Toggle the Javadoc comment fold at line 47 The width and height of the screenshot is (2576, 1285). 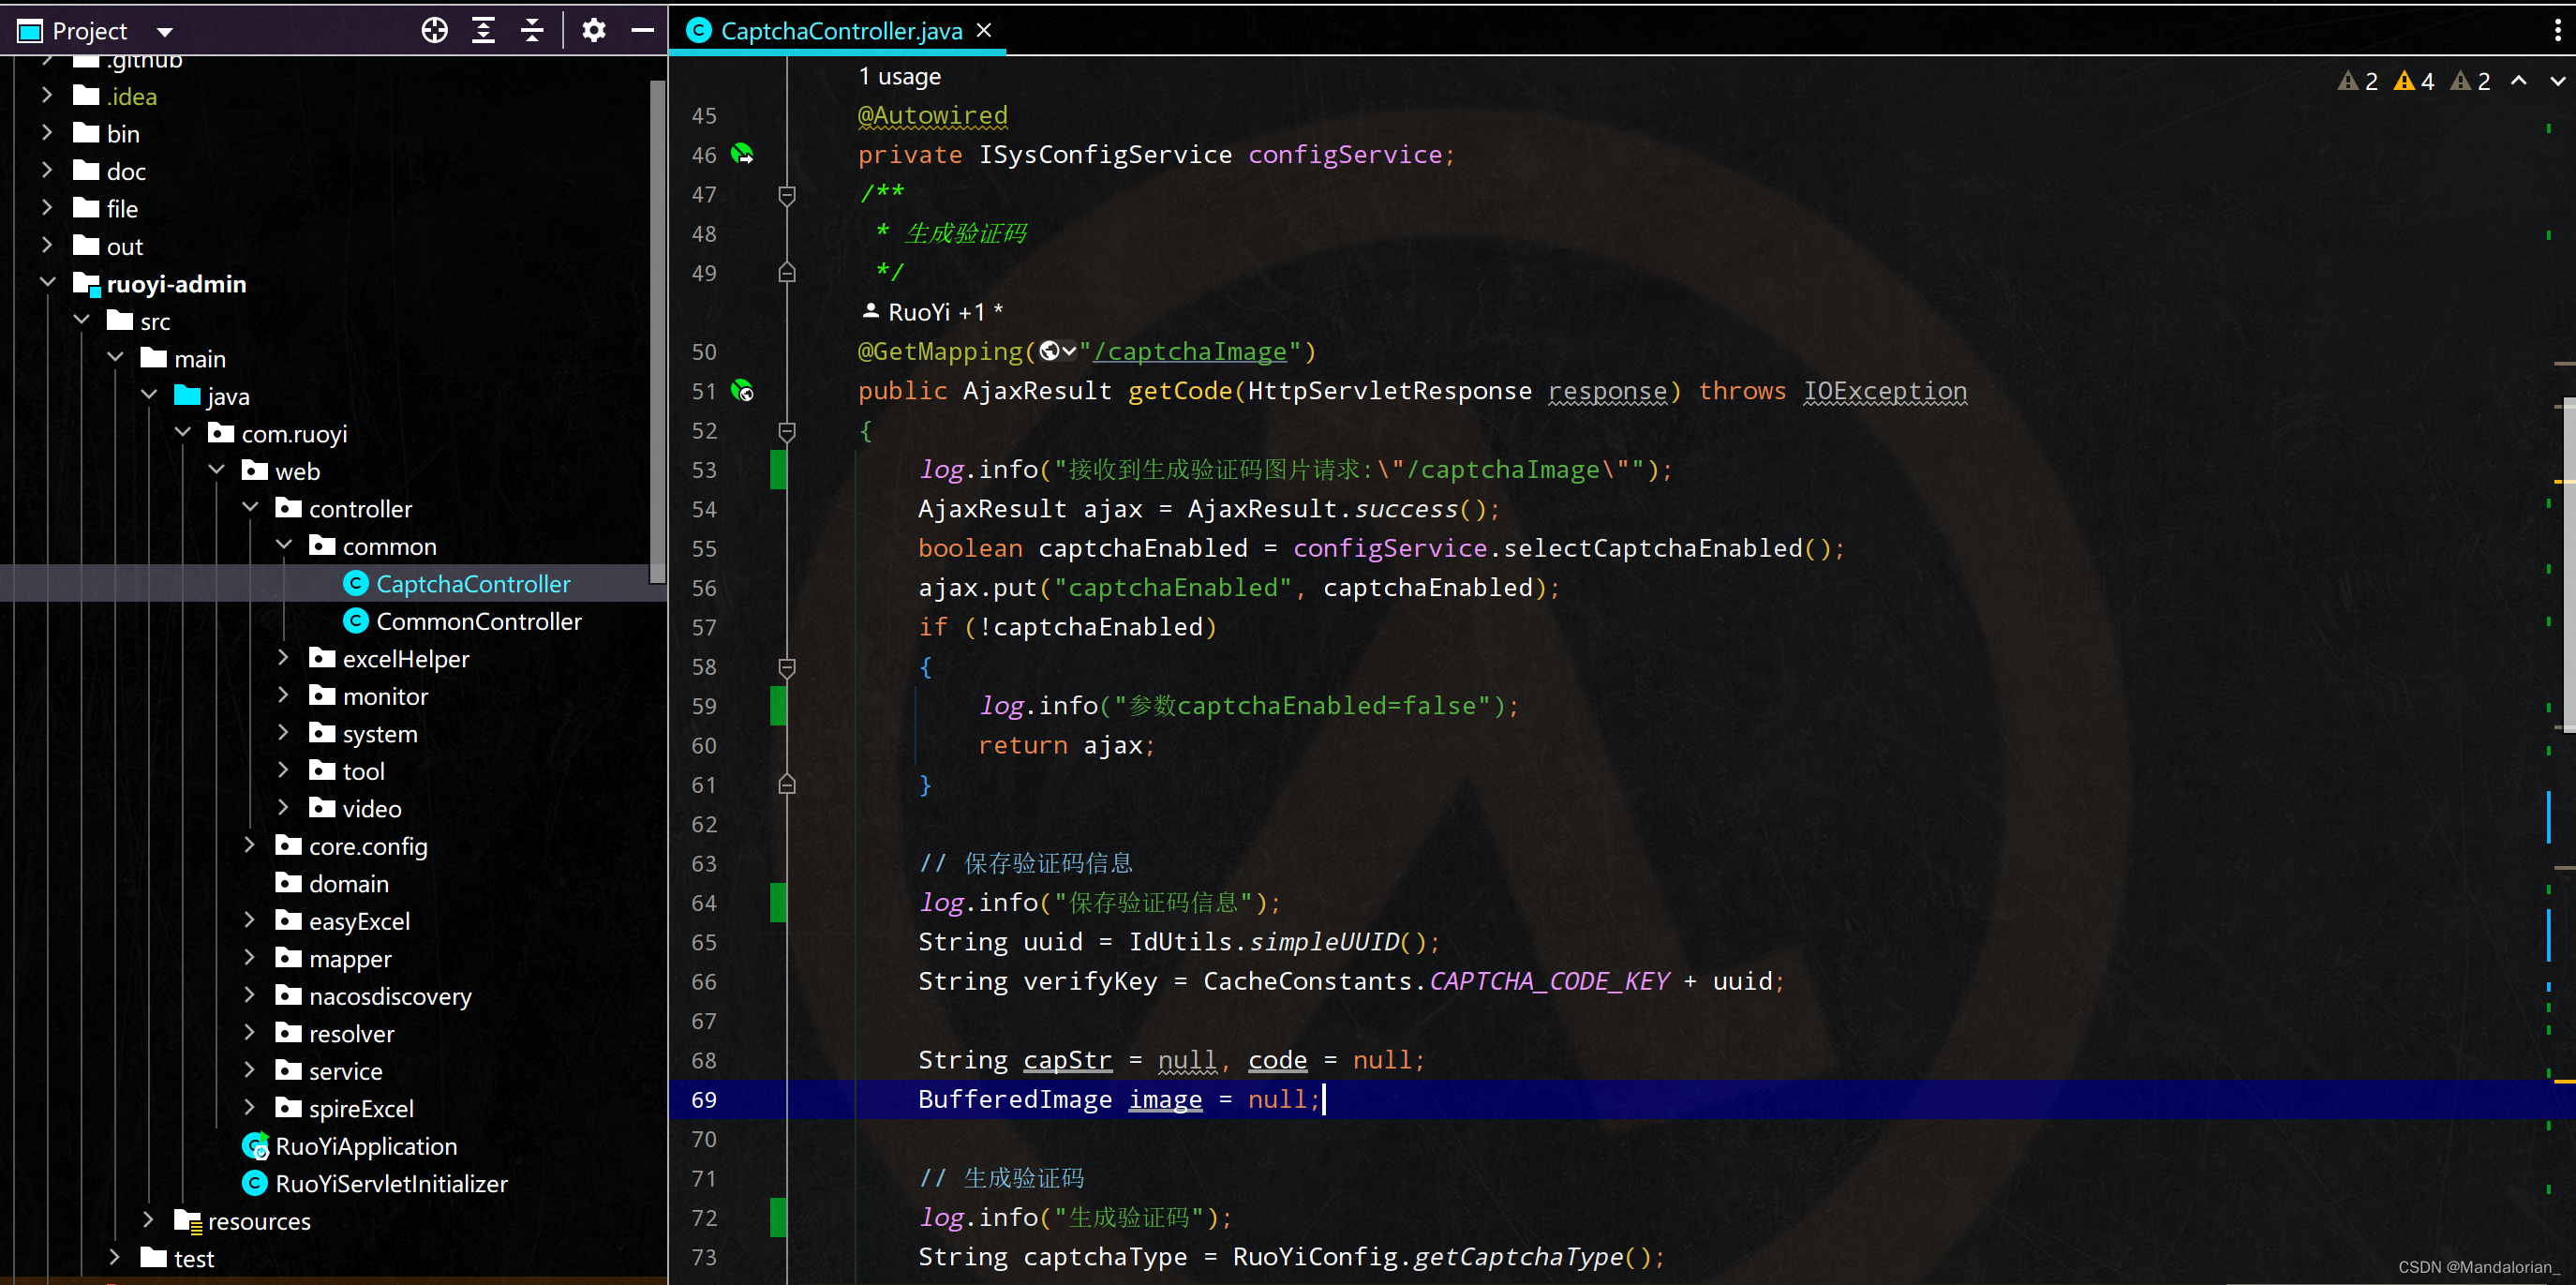point(787,194)
